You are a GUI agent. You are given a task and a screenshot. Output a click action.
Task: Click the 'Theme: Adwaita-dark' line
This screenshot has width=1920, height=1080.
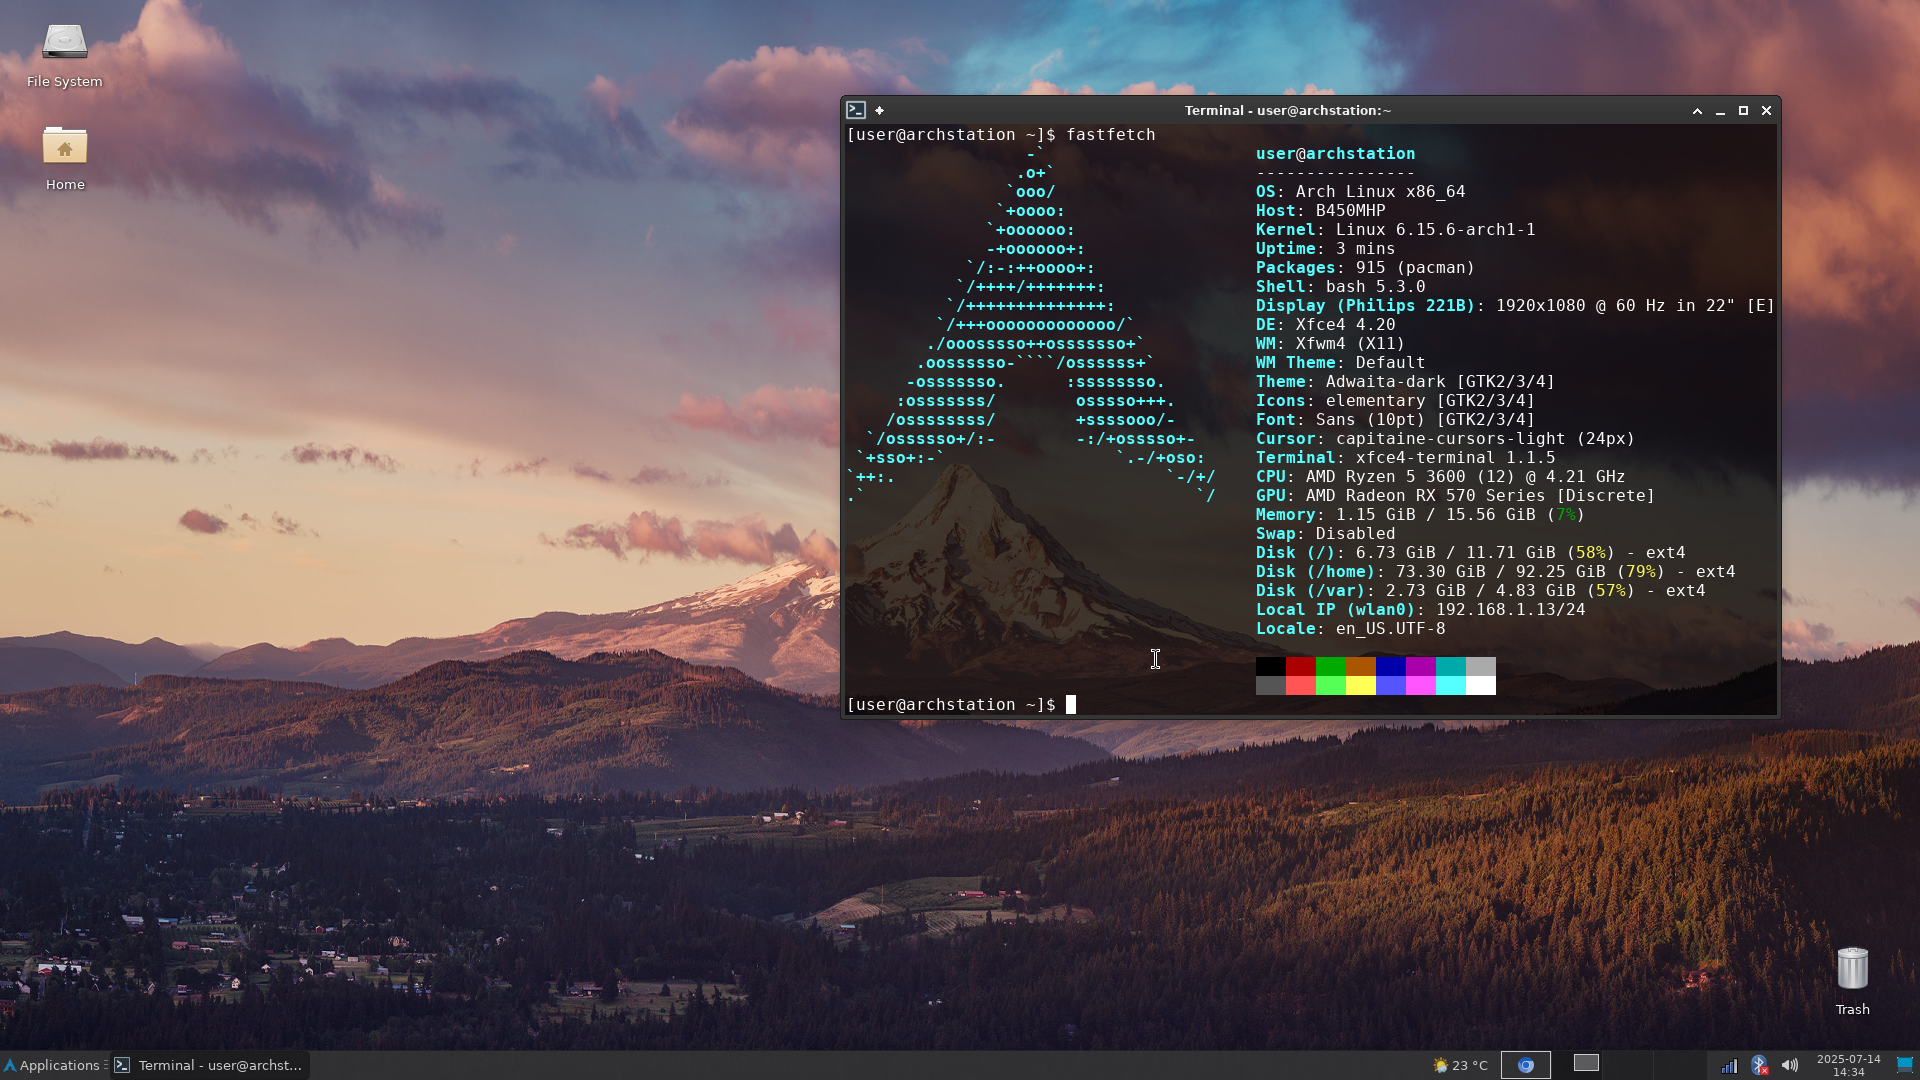tap(1406, 382)
